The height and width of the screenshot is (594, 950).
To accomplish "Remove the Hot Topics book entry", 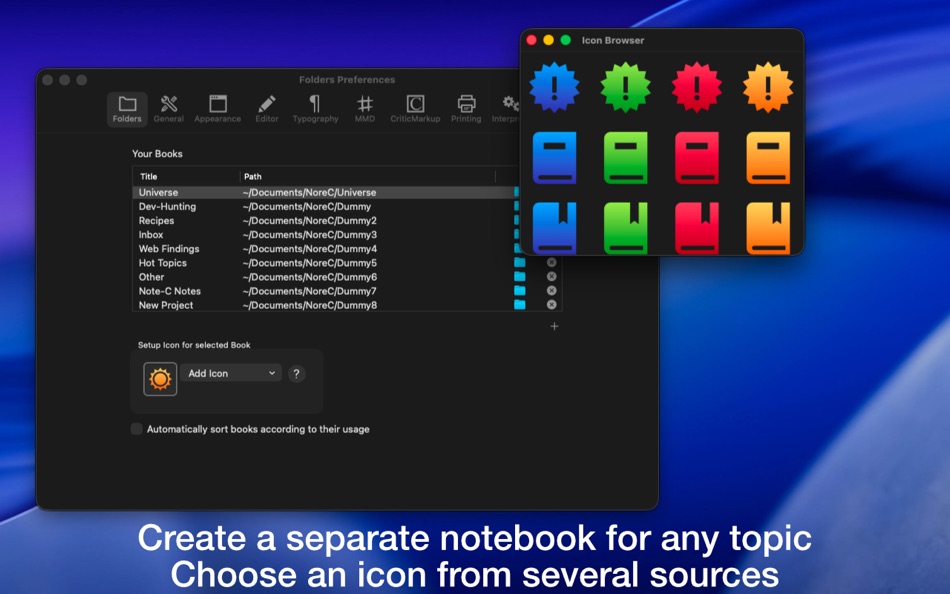I will 551,263.
